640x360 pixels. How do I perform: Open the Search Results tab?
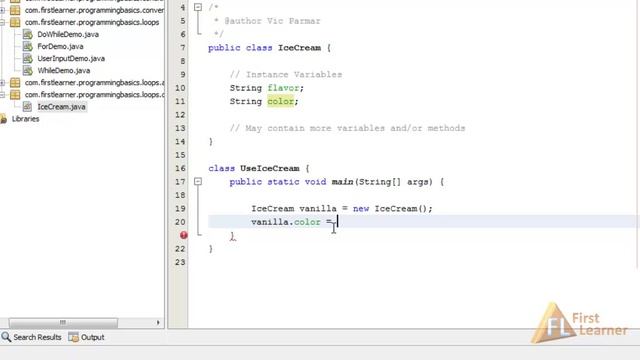(x=37, y=337)
